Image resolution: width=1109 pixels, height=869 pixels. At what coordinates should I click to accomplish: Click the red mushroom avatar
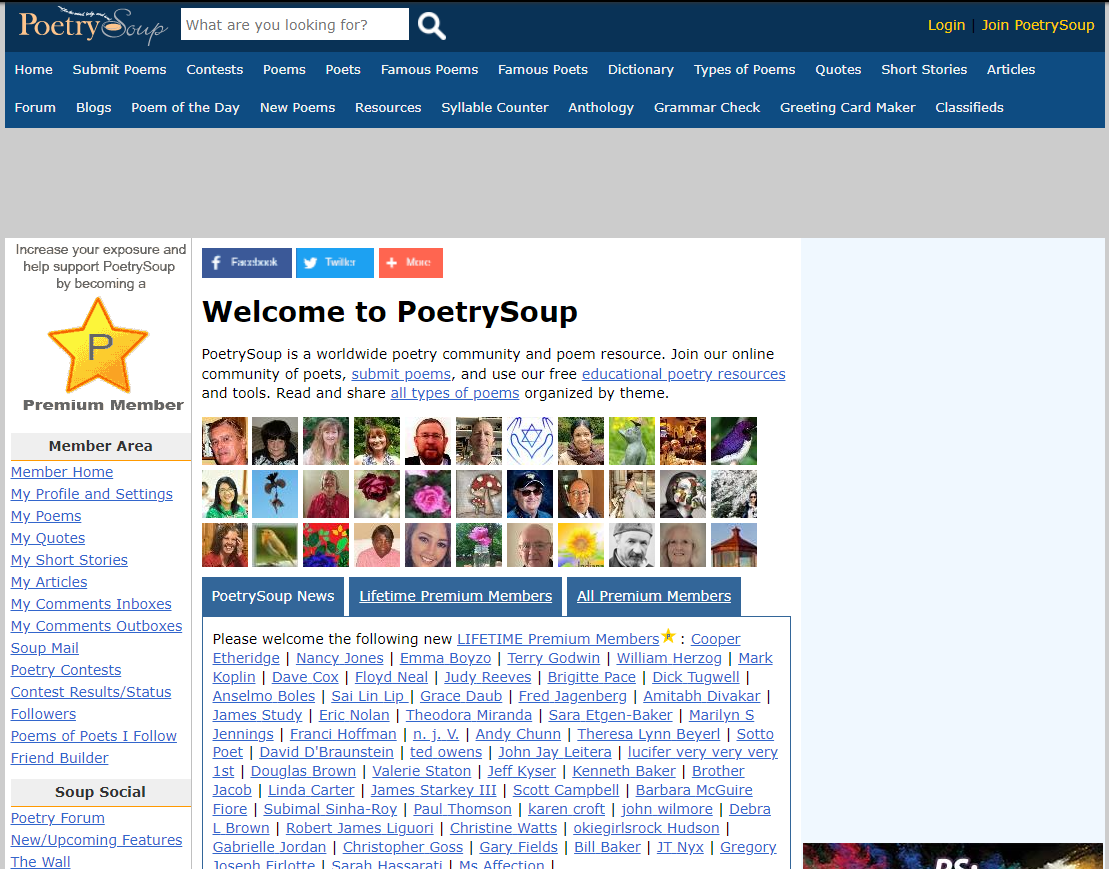pos(479,494)
